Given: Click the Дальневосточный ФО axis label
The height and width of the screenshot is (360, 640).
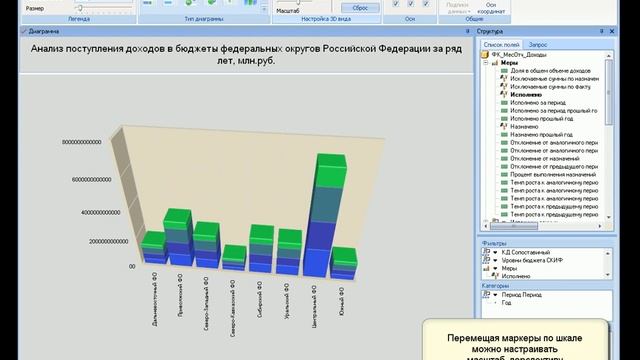Looking at the screenshot, I should [154, 299].
